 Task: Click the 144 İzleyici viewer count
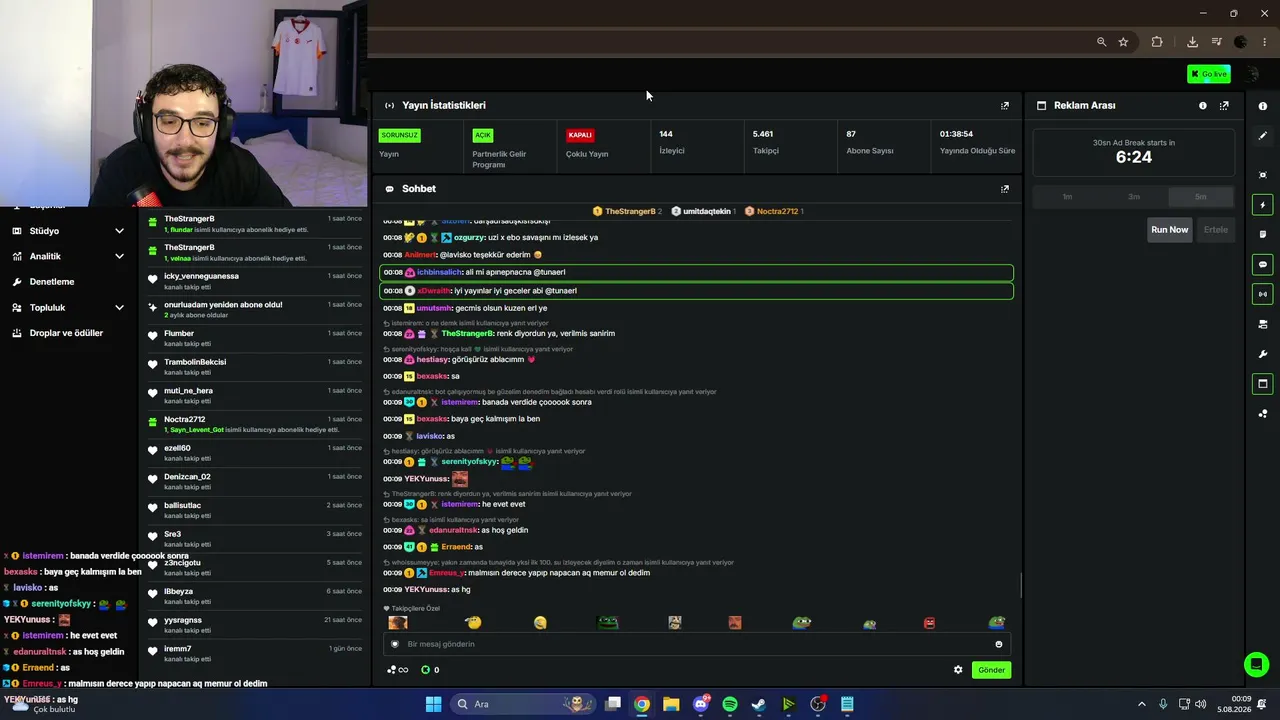point(672,142)
